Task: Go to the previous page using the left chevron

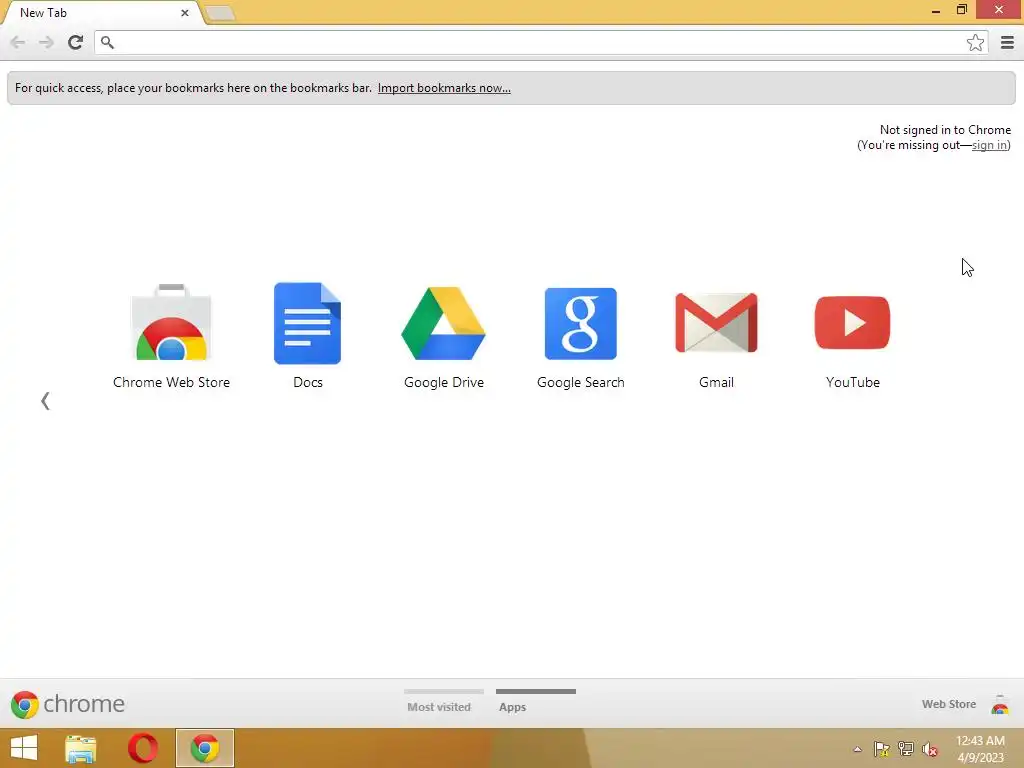Action: click(x=45, y=400)
